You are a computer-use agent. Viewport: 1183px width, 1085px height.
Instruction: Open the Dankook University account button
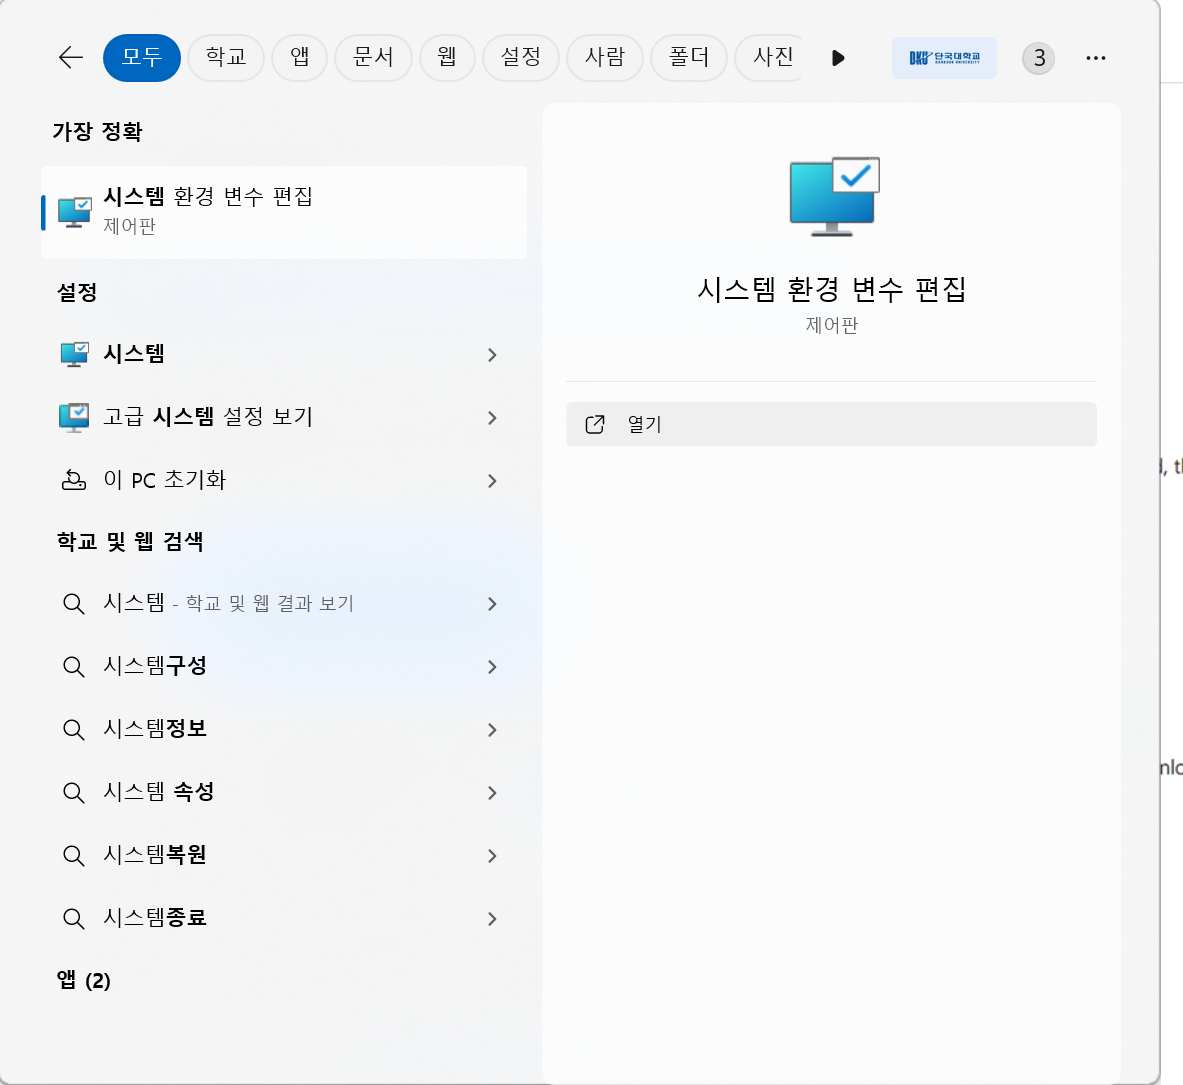point(943,57)
